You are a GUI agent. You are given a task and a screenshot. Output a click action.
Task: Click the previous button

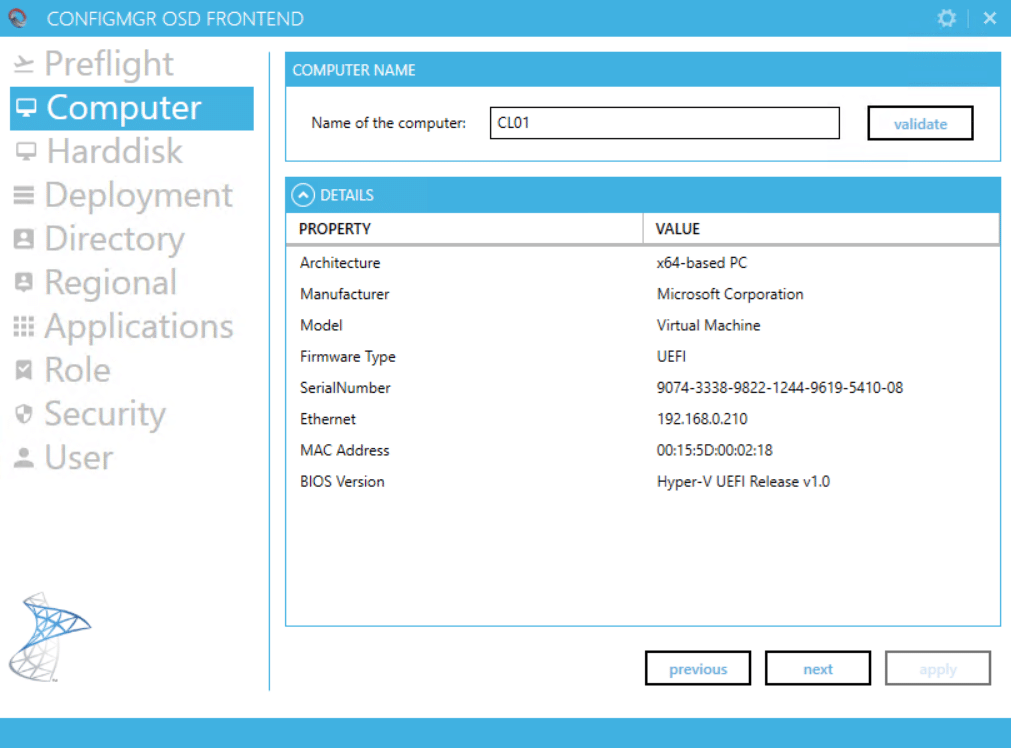click(697, 668)
